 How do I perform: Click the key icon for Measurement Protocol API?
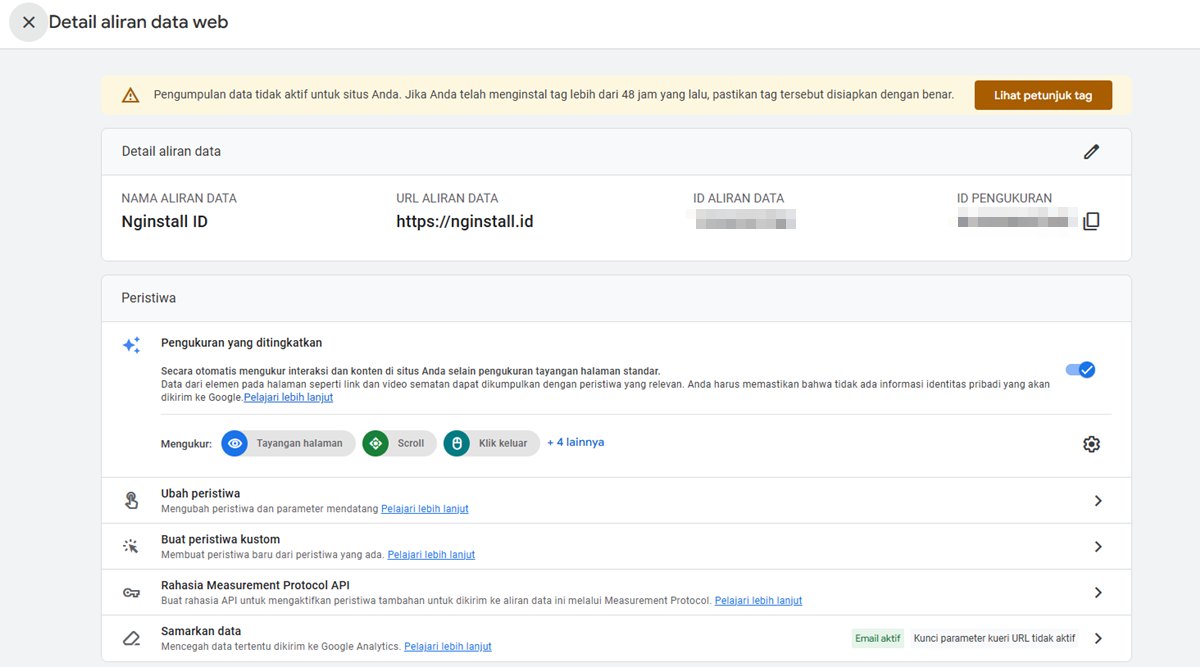pyautogui.click(x=131, y=593)
